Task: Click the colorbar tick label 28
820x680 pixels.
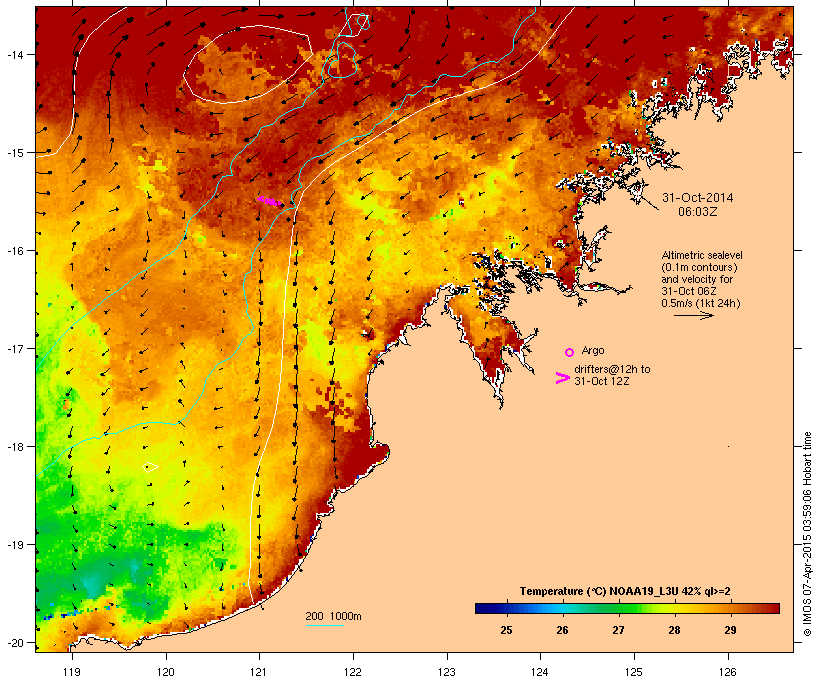Action: (674, 630)
